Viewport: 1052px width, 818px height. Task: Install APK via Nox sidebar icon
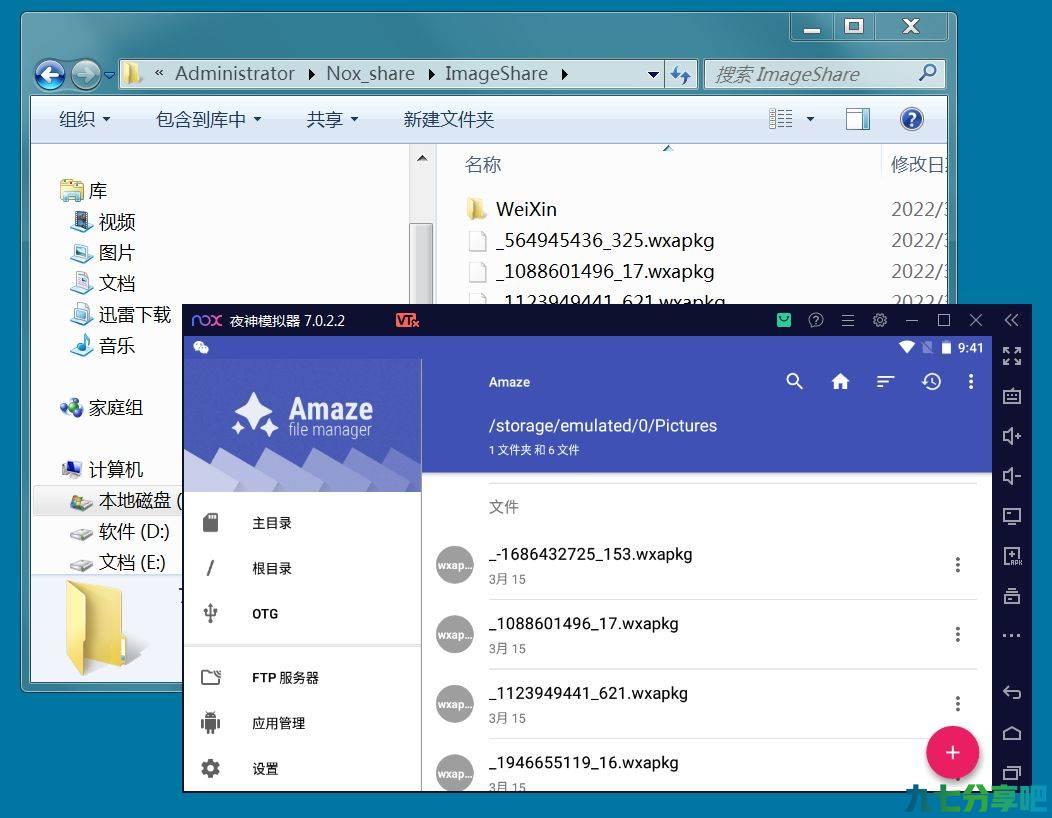[x=1012, y=556]
